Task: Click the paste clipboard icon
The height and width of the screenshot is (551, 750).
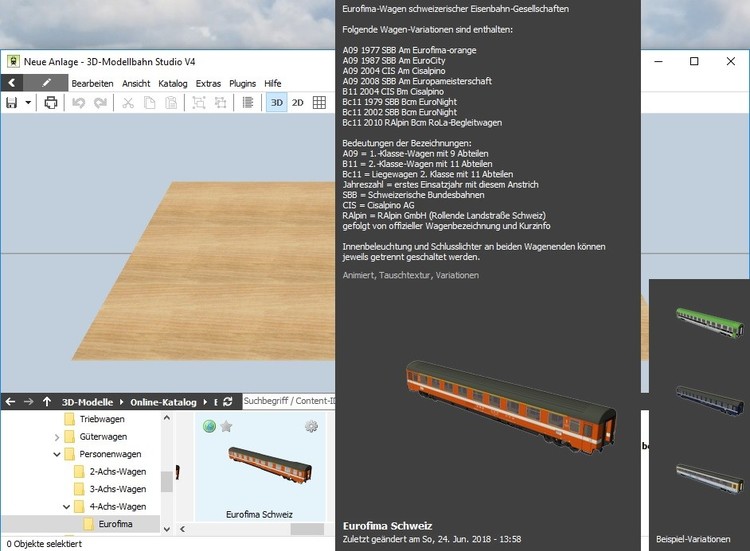Action: tap(171, 102)
